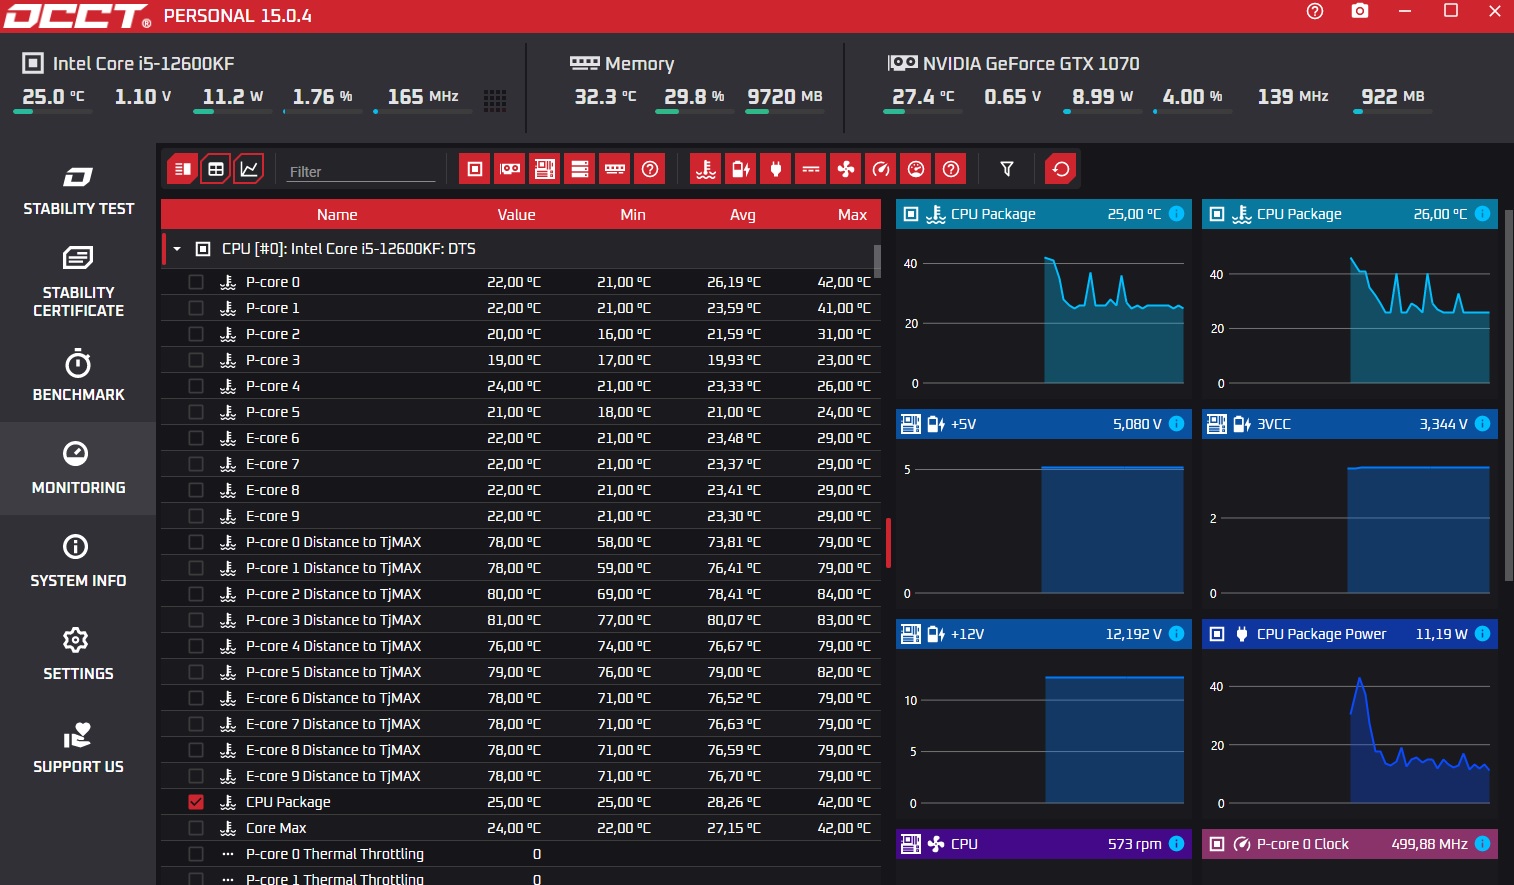This screenshot has height=885, width=1514.
Task: Switch to the graphs-only view
Action: click(249, 169)
